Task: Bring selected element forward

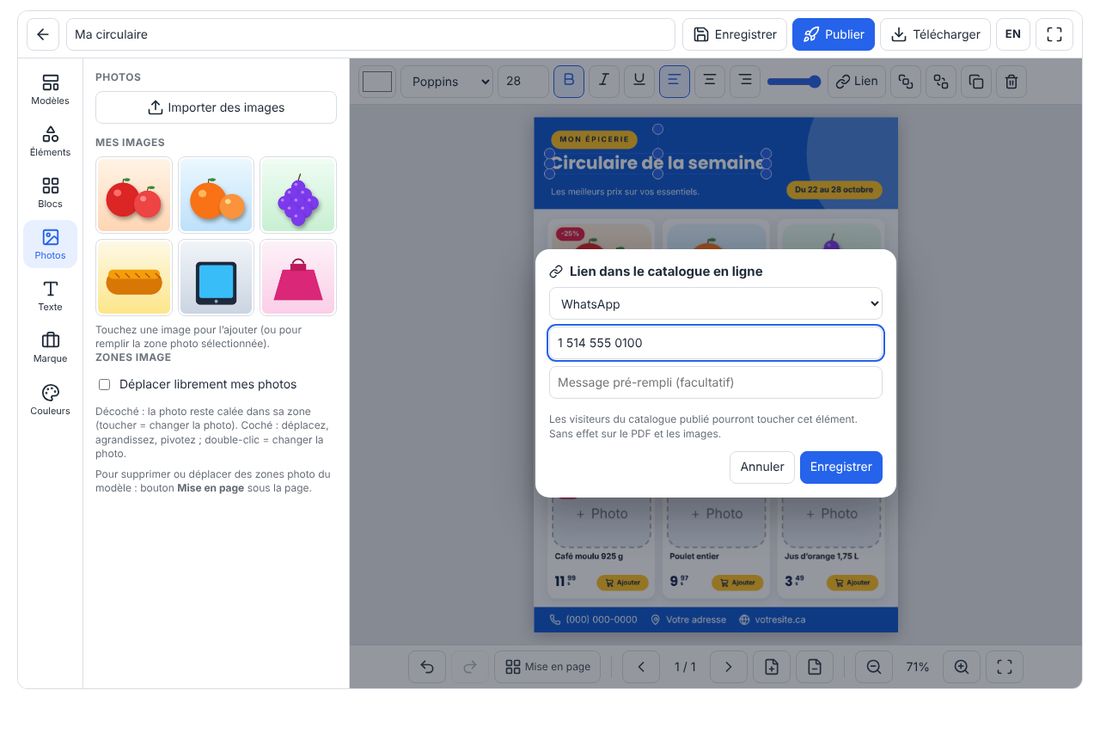Action: (906, 81)
